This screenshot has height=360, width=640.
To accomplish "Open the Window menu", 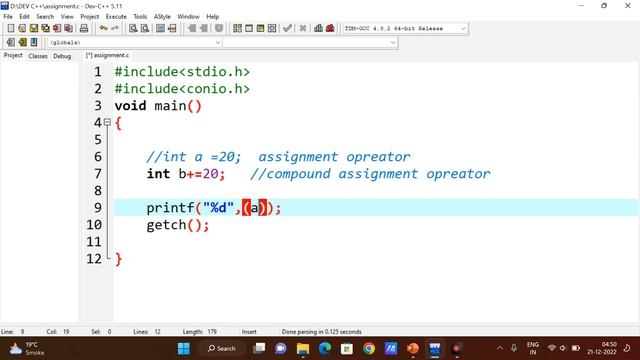I will tap(188, 16).
